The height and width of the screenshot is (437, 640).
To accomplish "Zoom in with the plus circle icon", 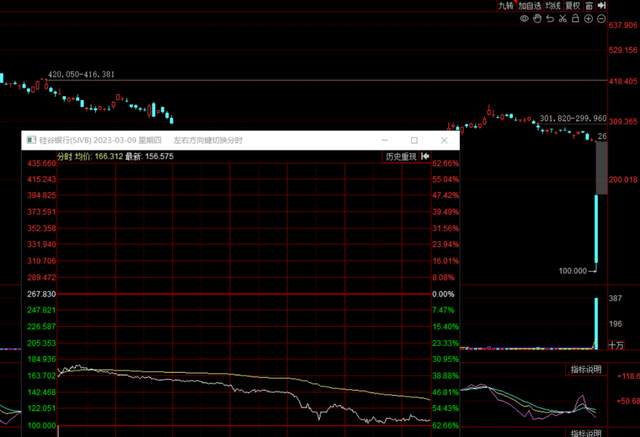I will click(588, 18).
